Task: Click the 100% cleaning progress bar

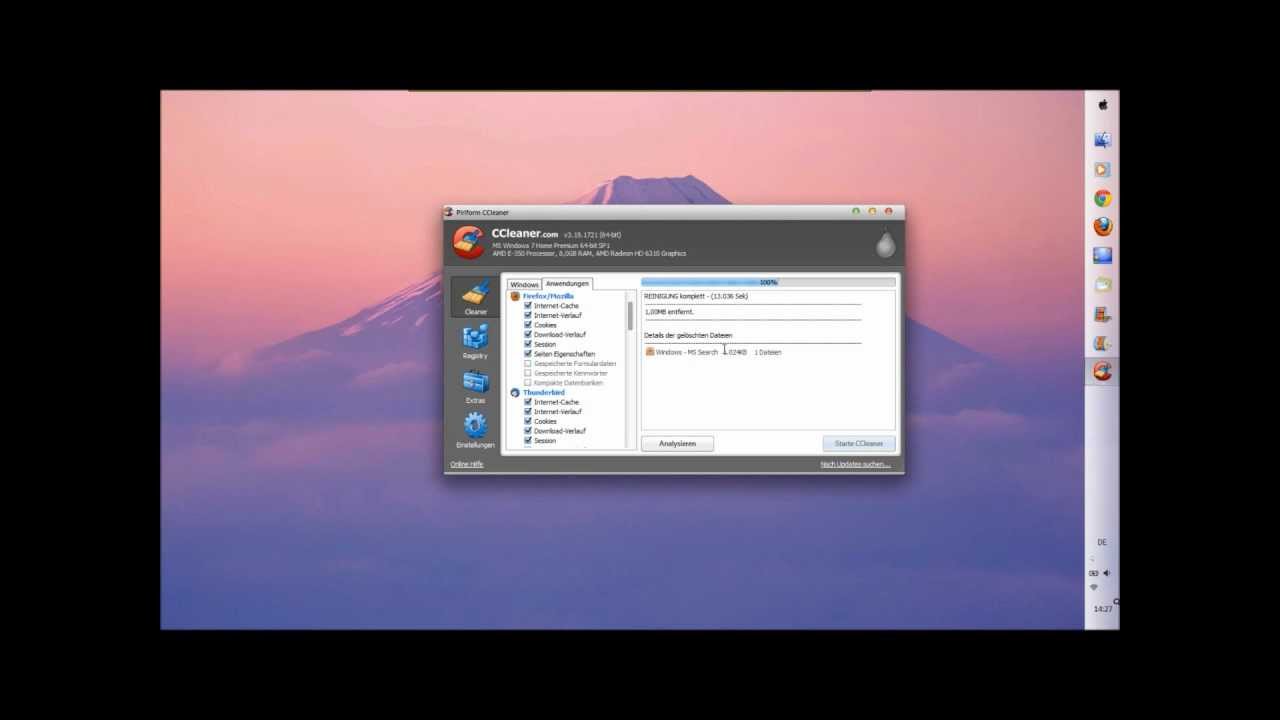Action: click(x=768, y=282)
